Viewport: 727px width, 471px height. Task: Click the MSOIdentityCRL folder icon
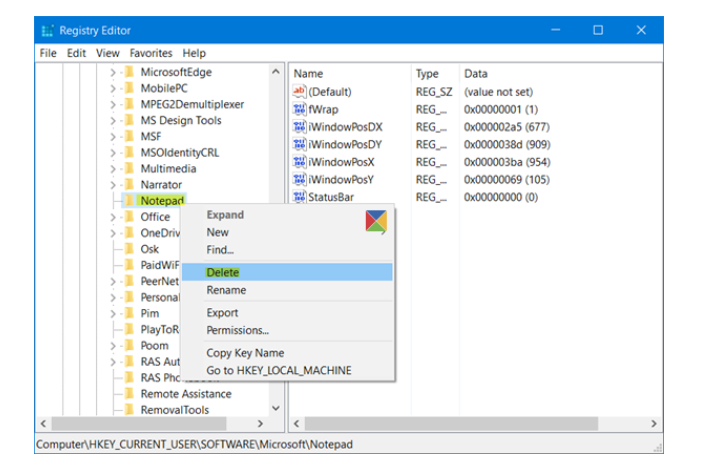[x=130, y=153]
